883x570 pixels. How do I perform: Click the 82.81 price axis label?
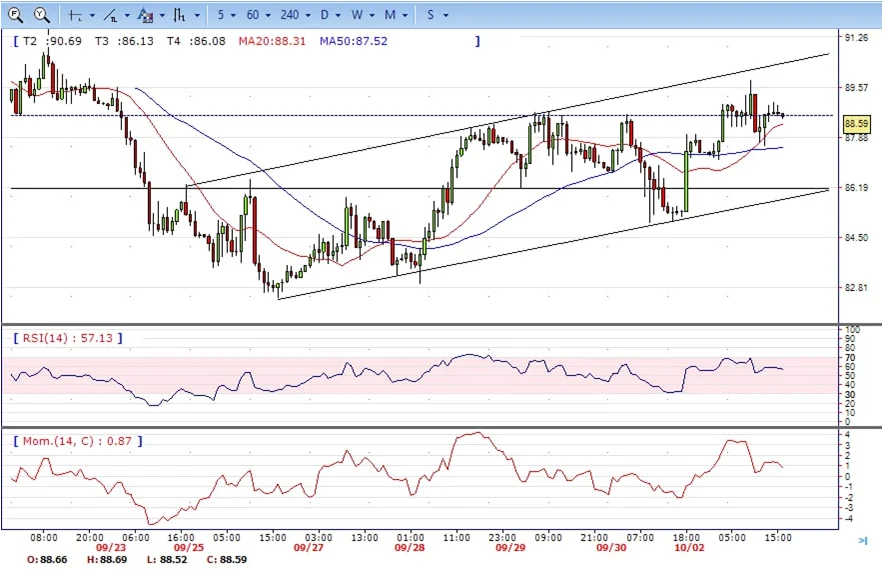pyautogui.click(x=857, y=288)
